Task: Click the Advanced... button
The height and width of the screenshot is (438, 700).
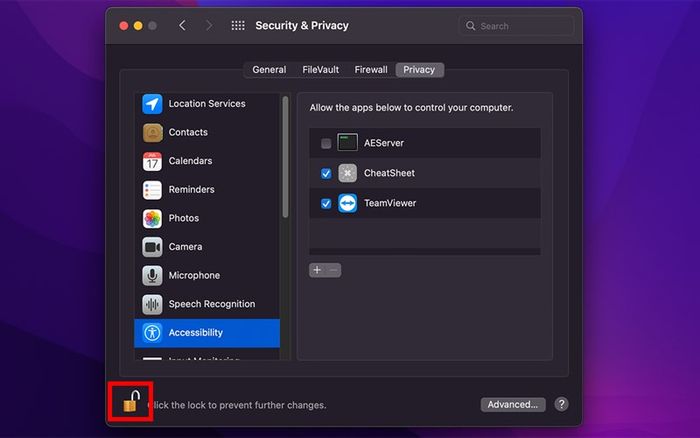Action: point(513,405)
